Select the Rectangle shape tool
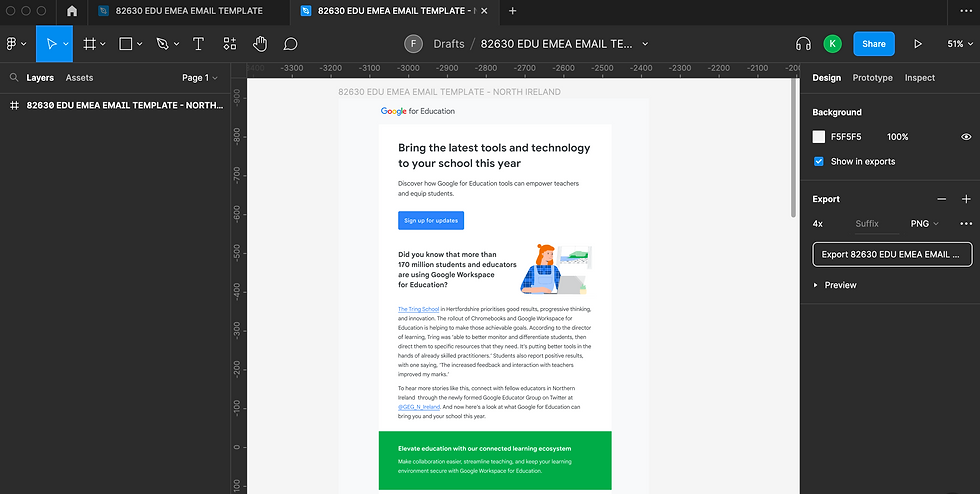The width and height of the screenshot is (980, 494). pos(126,44)
